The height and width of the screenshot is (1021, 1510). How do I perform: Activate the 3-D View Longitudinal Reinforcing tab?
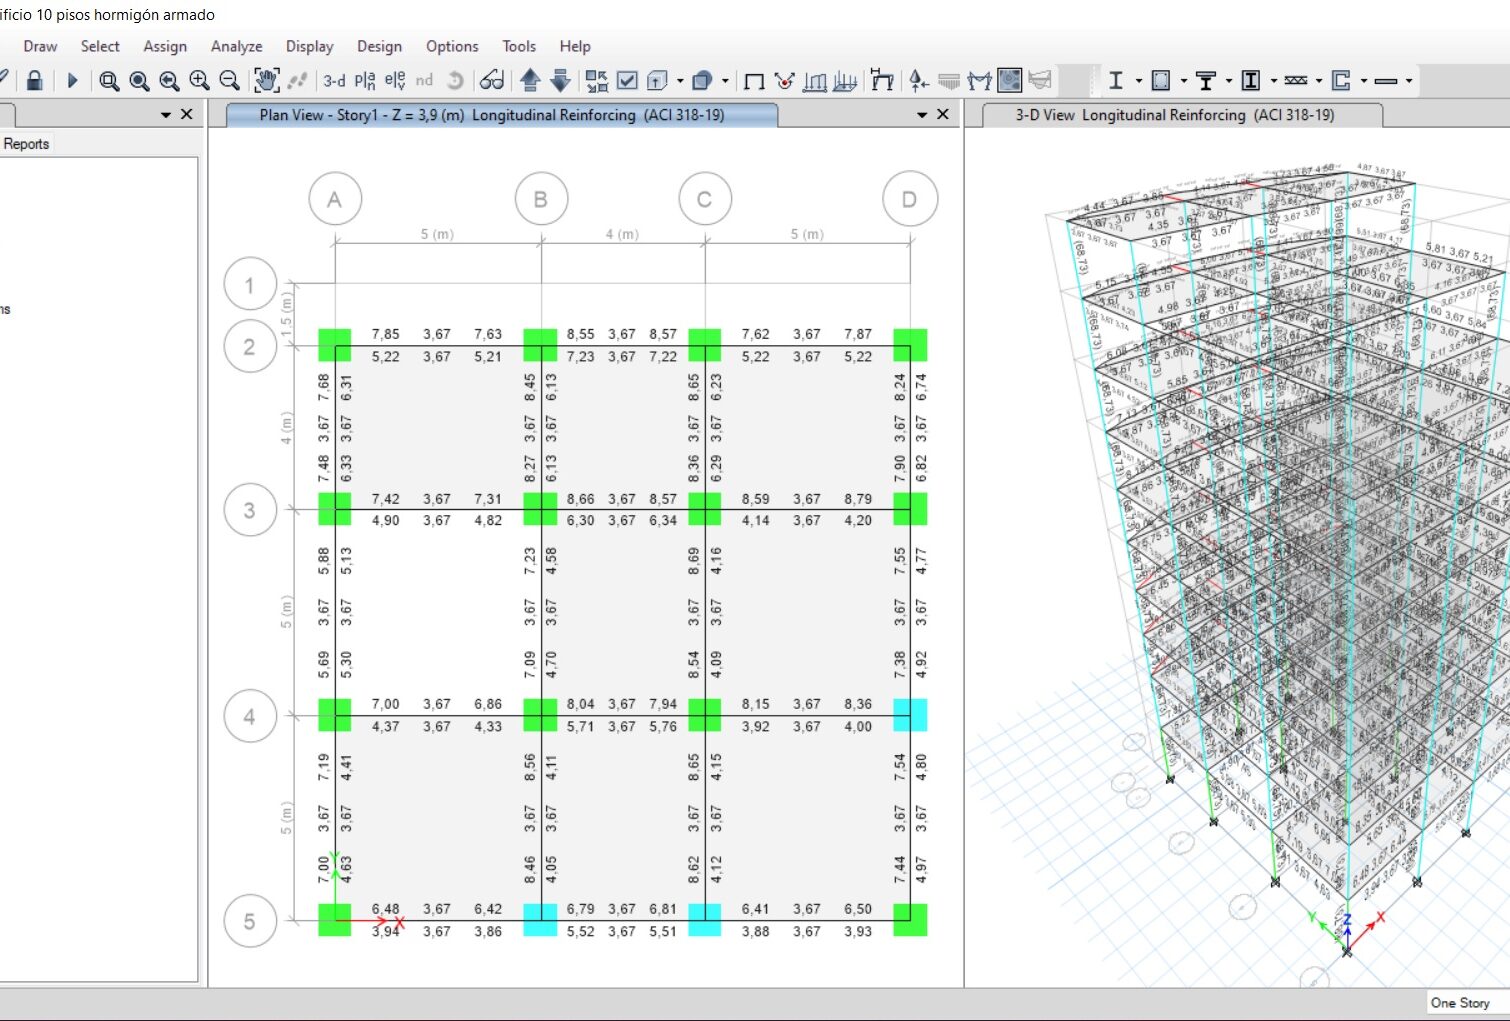coord(1183,115)
